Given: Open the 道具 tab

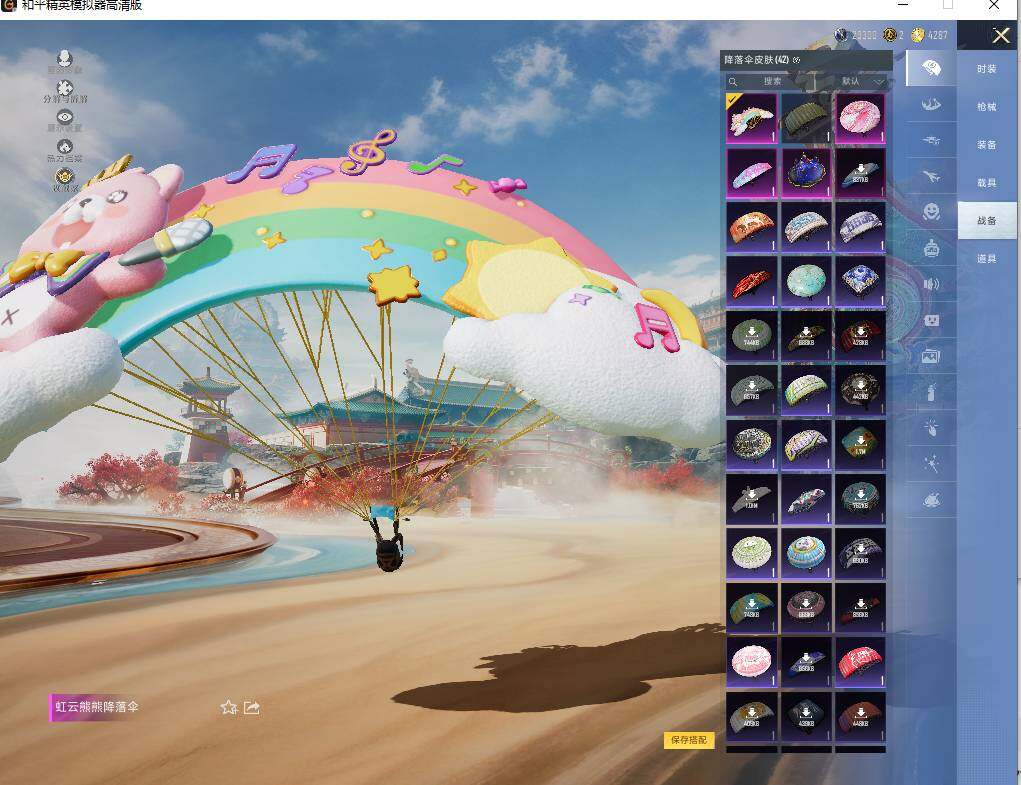Looking at the screenshot, I should 986,258.
